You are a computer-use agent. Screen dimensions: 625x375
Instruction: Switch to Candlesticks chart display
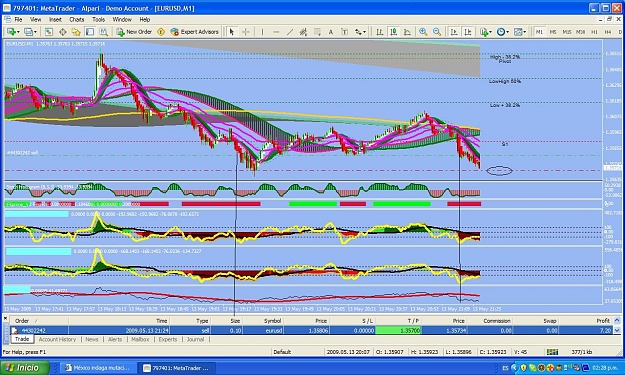coord(393,32)
